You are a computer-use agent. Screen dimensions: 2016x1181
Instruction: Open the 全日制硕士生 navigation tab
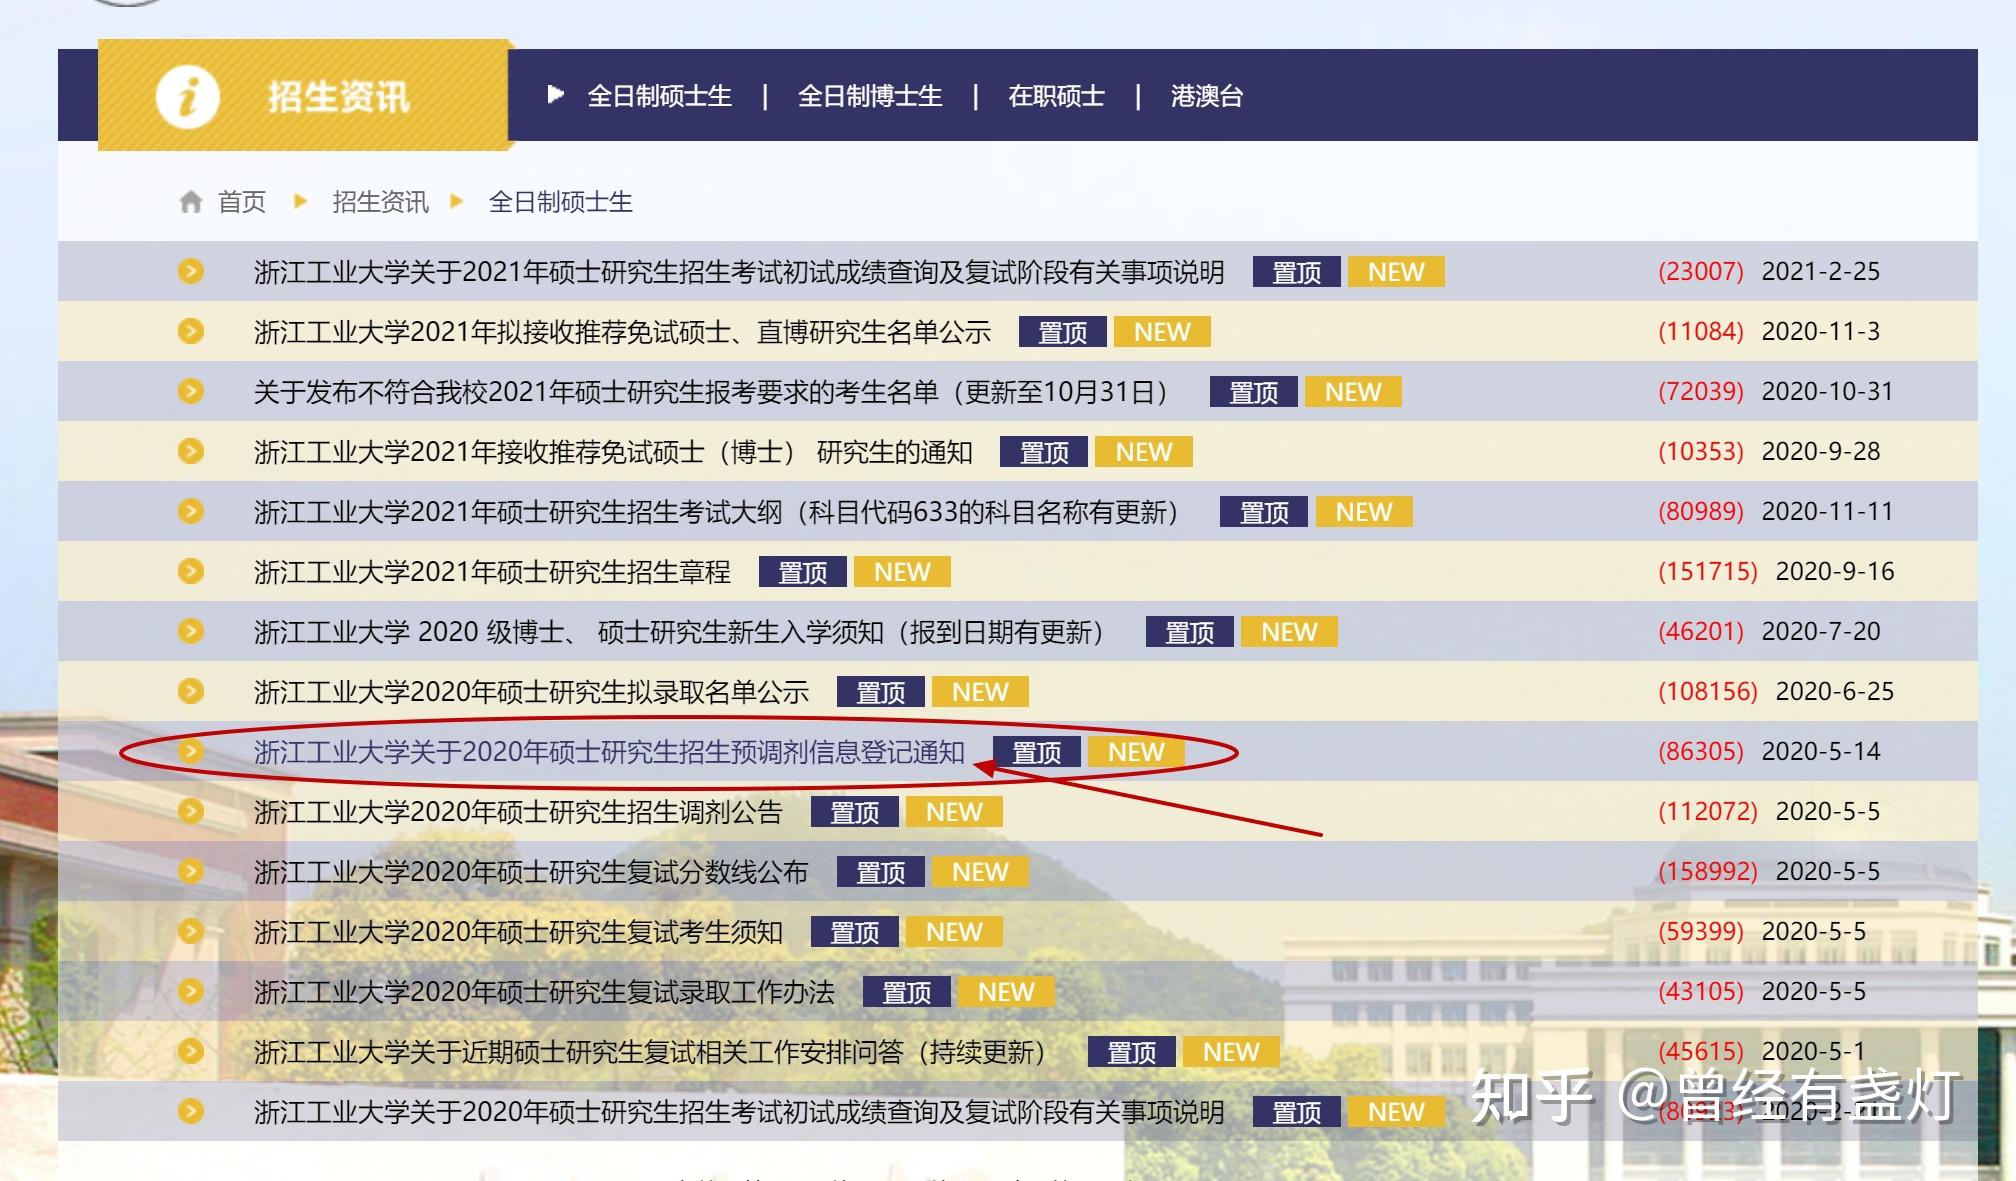659,96
